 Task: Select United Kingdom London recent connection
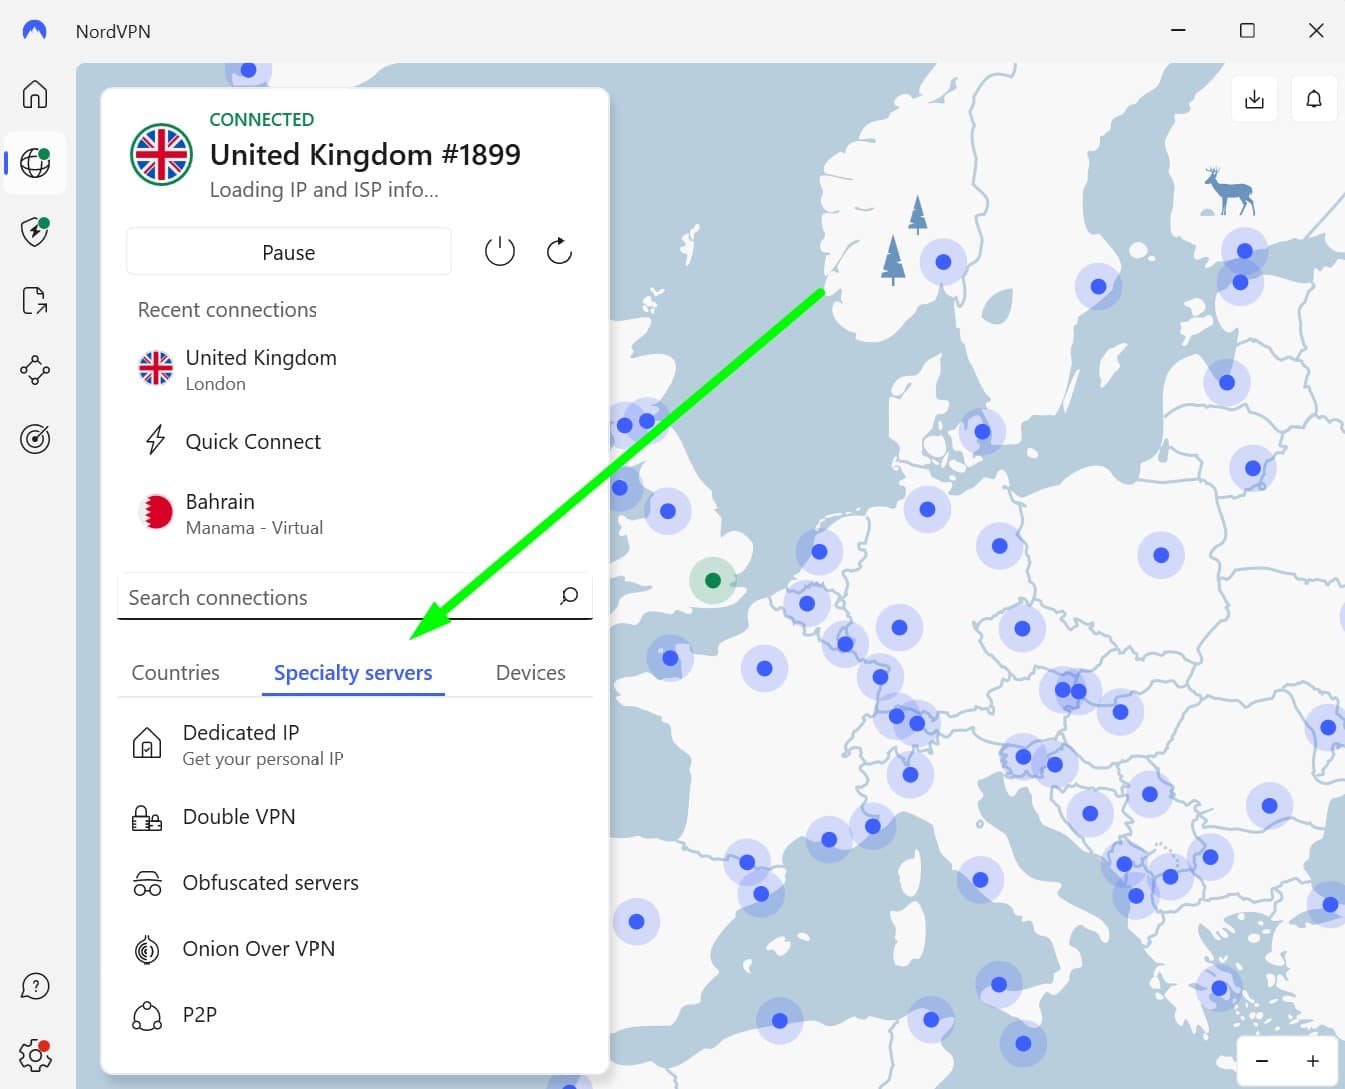coord(355,369)
